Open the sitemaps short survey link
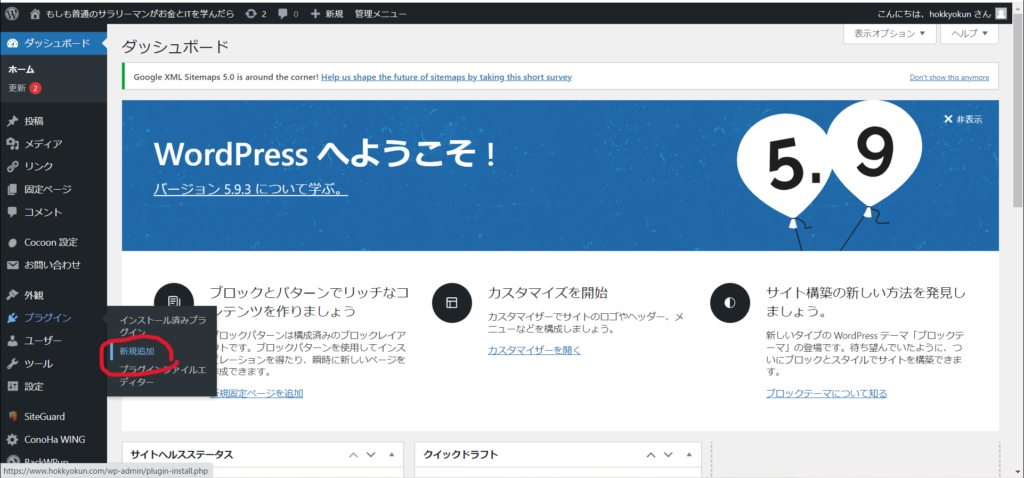This screenshot has height=478, width=1024. 447,77
